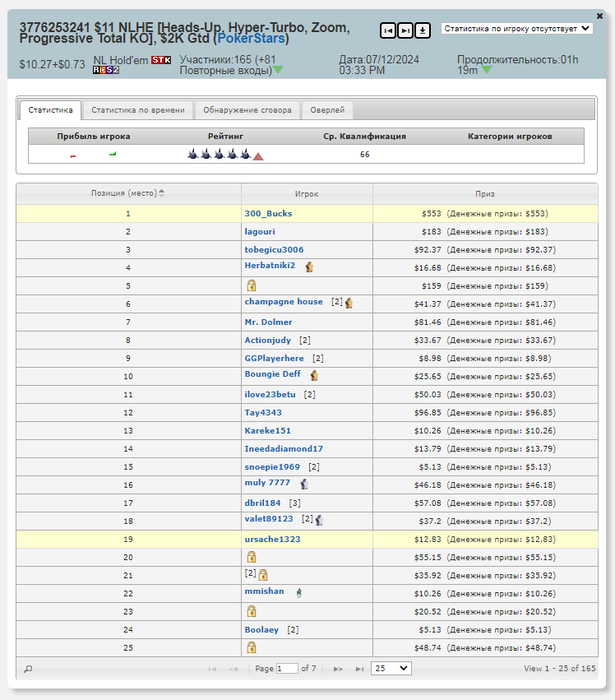Click the lock icon in position 5 row
The height and width of the screenshot is (700, 615).
252,285
